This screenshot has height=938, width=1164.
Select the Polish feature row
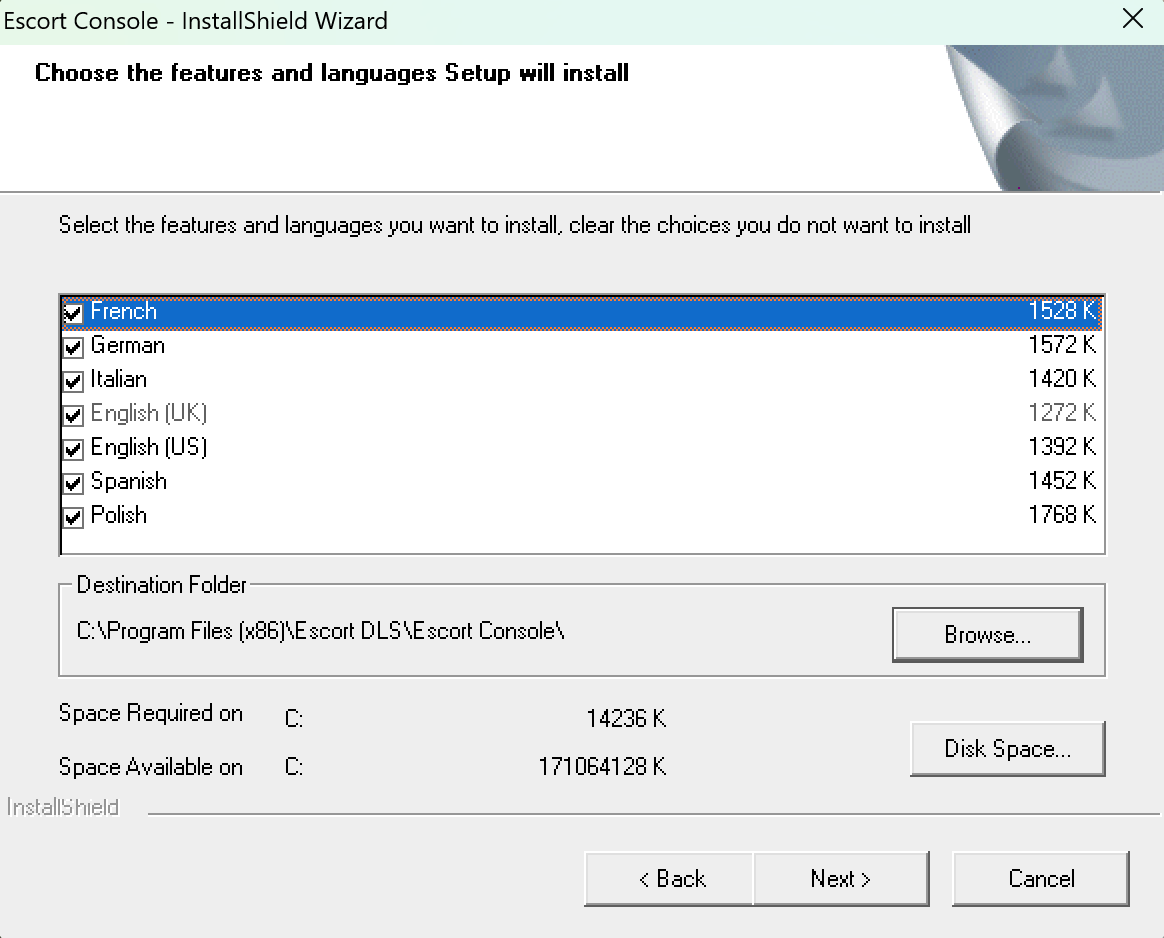coord(581,515)
